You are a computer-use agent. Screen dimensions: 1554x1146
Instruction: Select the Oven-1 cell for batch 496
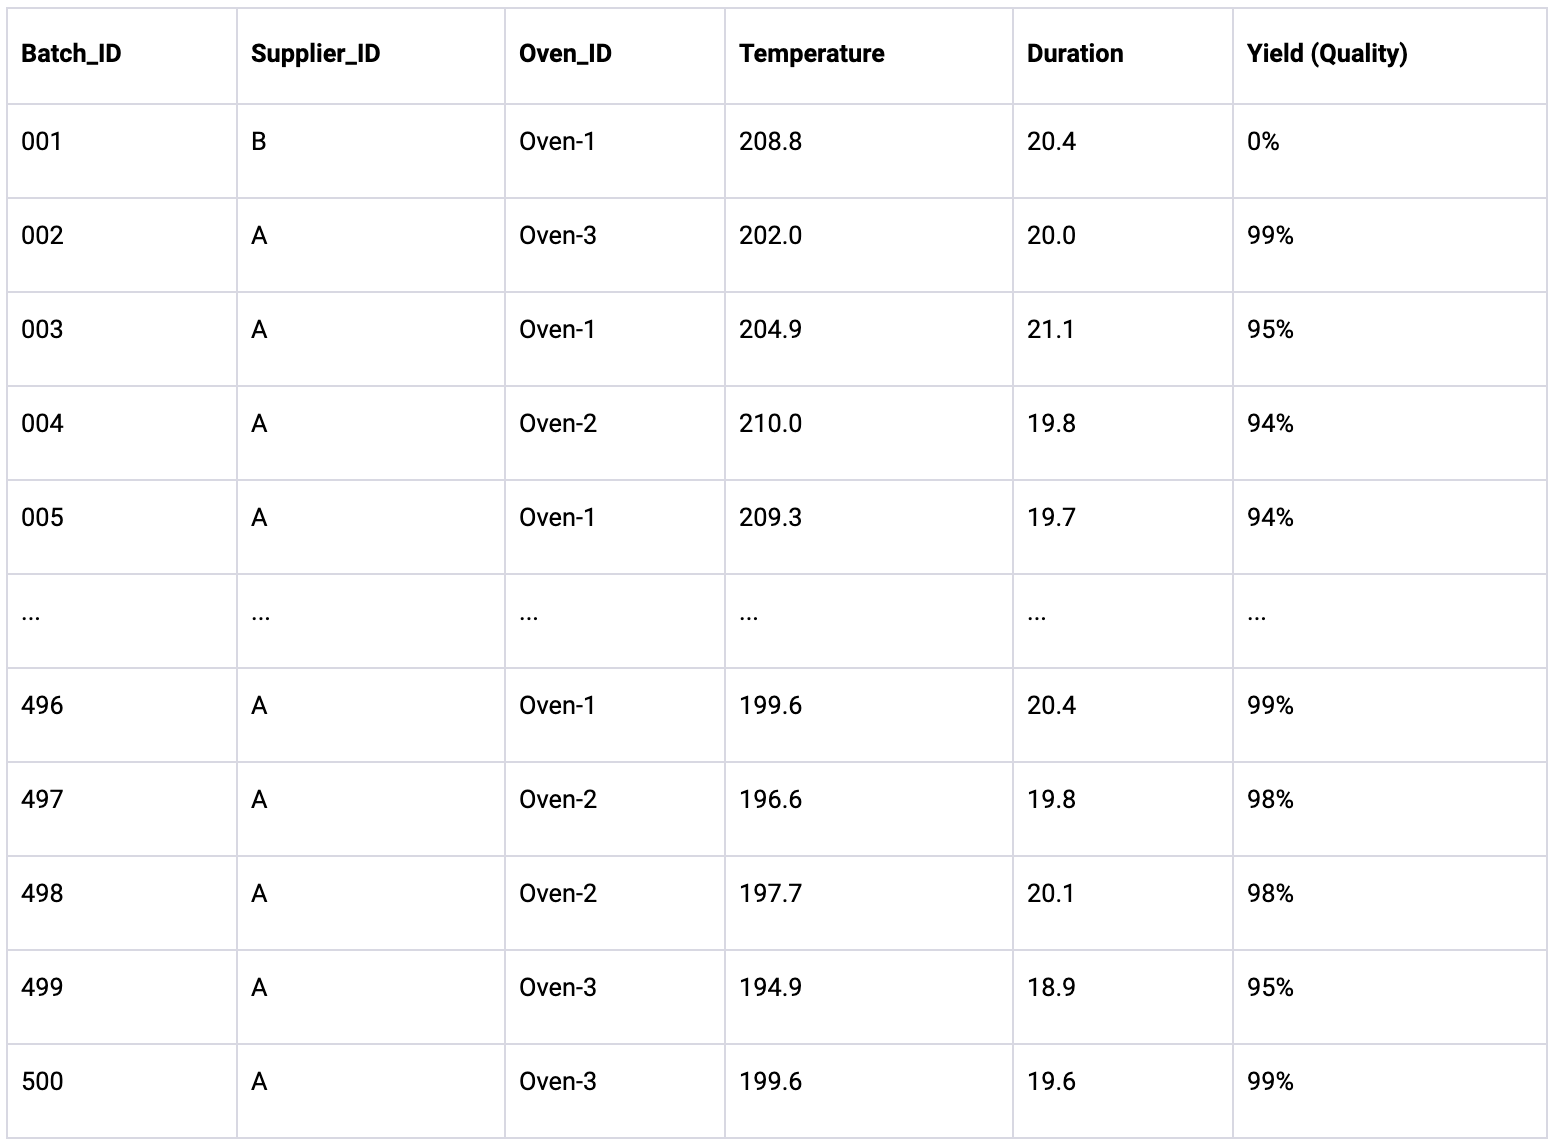(557, 706)
